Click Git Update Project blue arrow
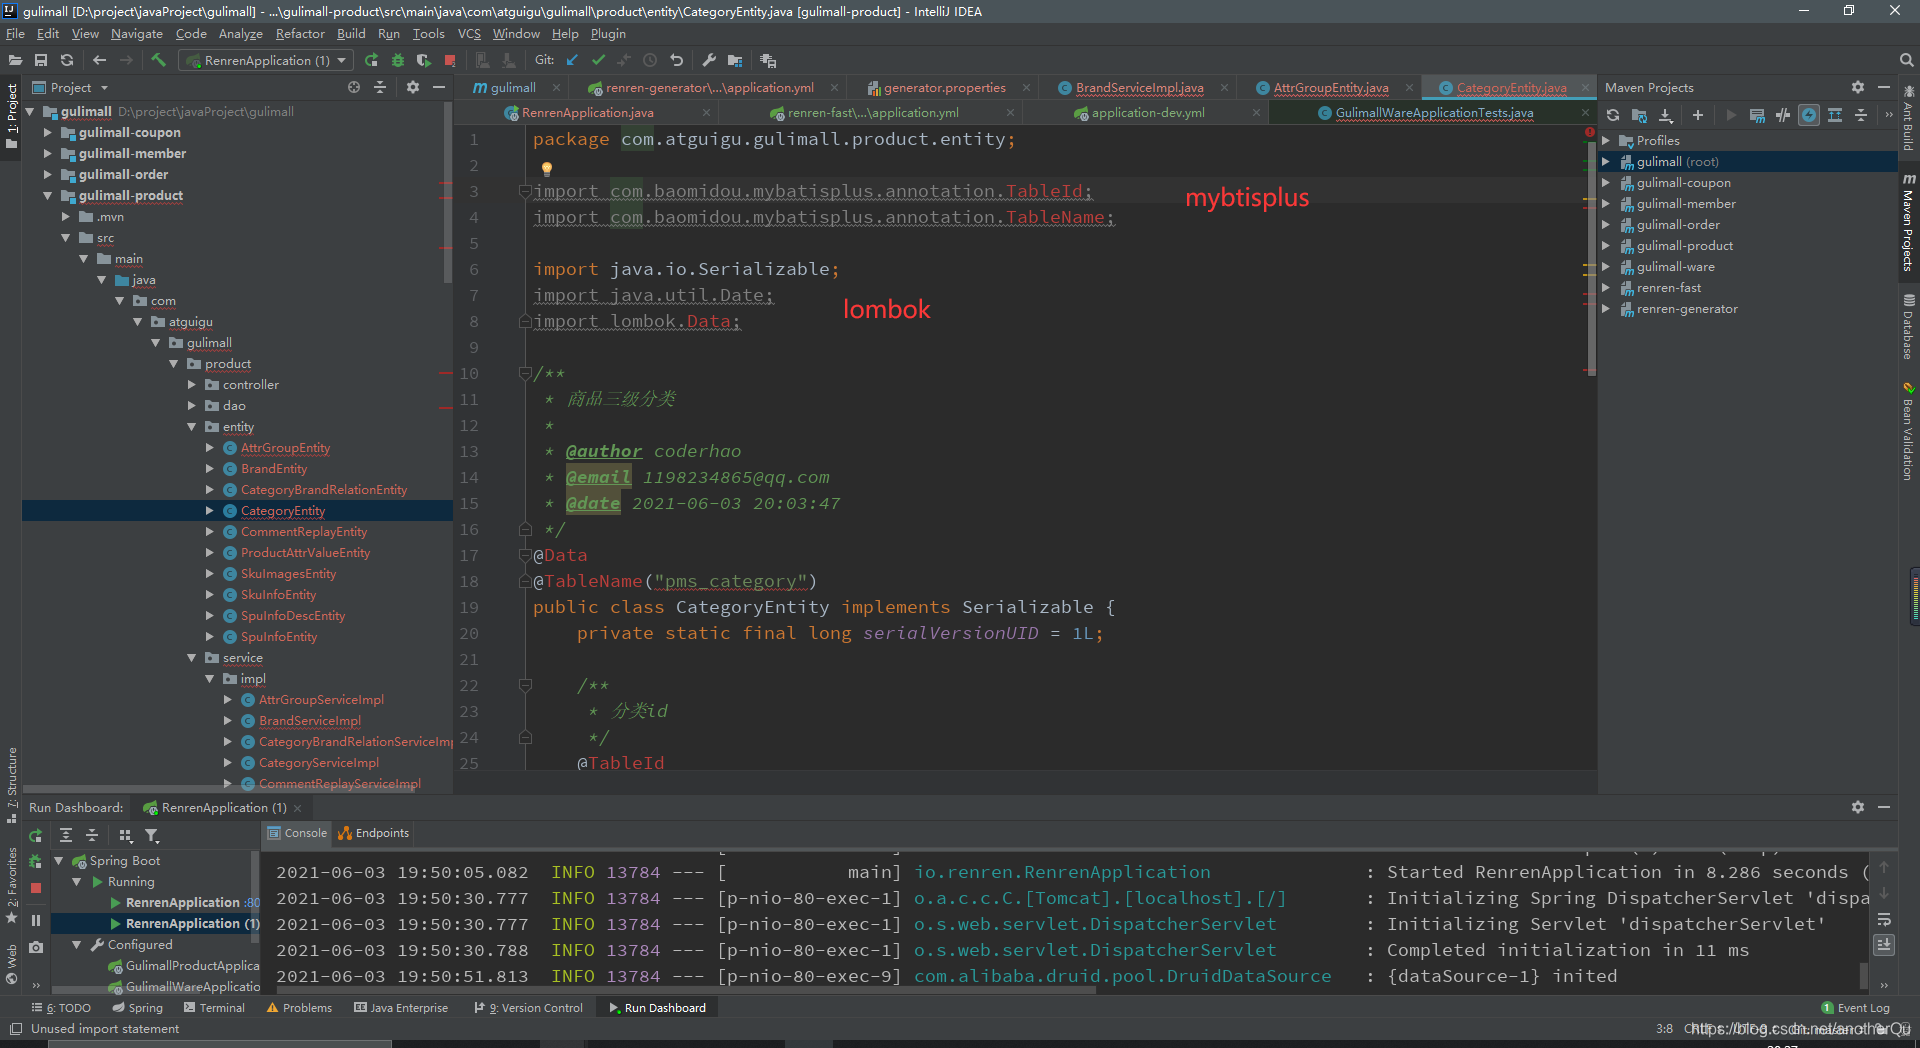 pos(572,60)
